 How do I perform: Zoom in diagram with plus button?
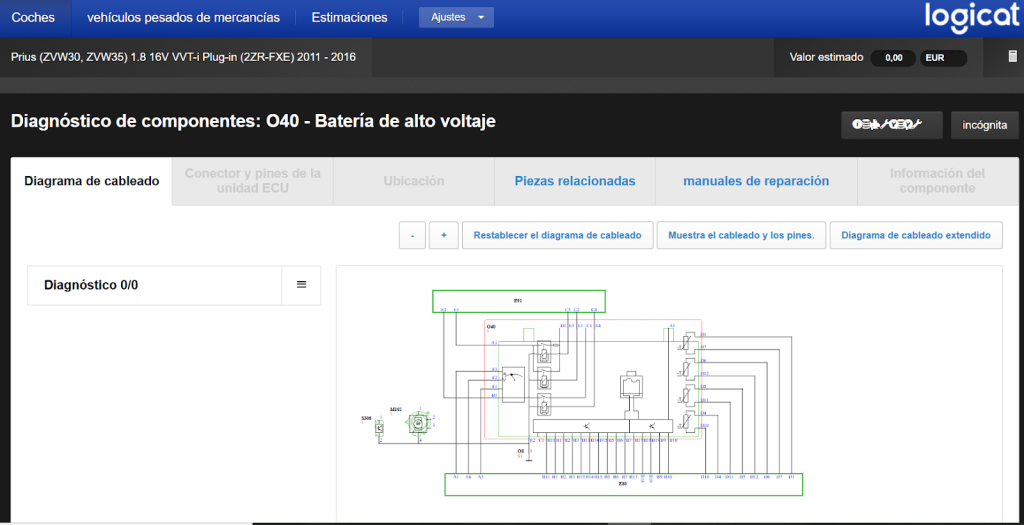pos(443,235)
